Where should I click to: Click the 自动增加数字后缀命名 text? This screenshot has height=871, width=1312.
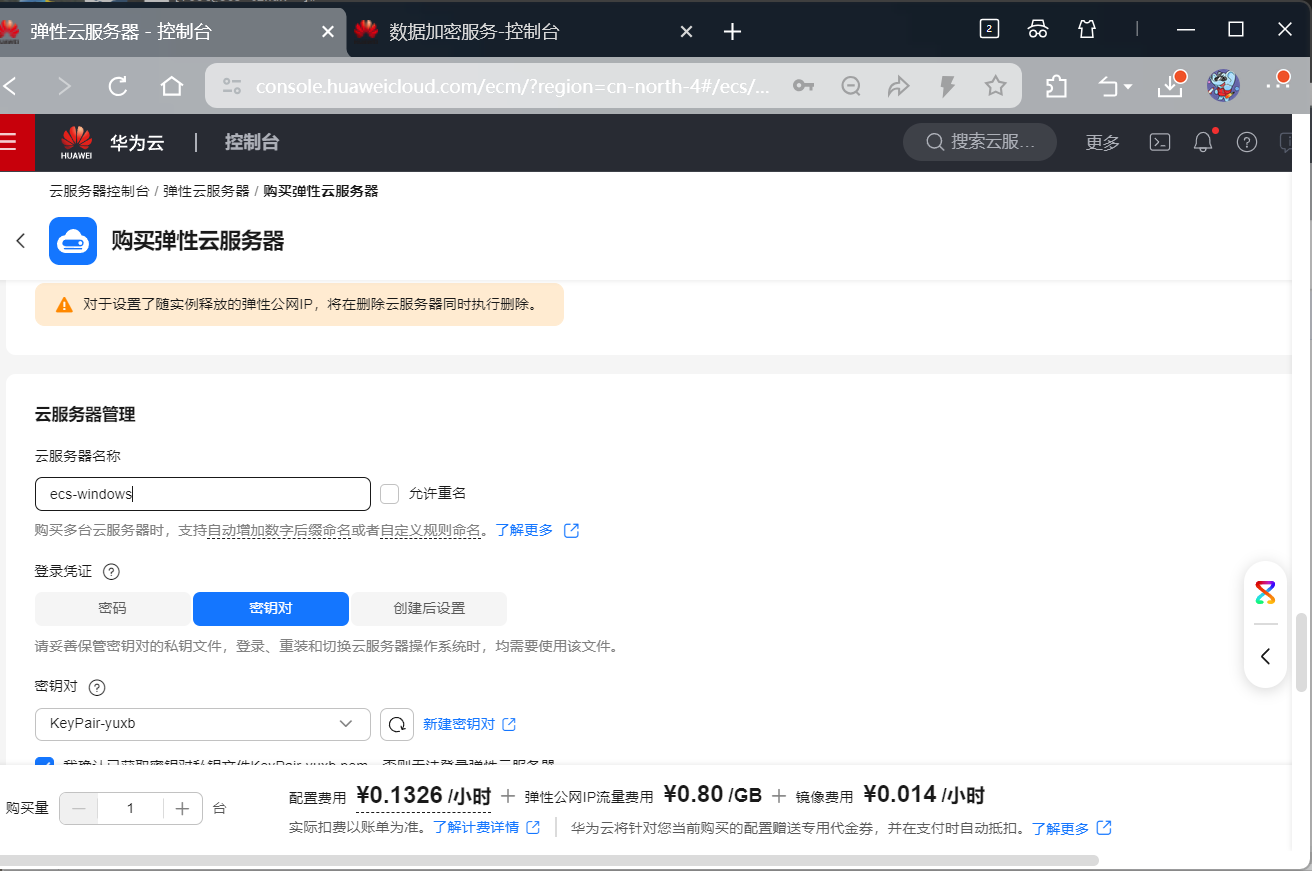[x=279, y=530]
